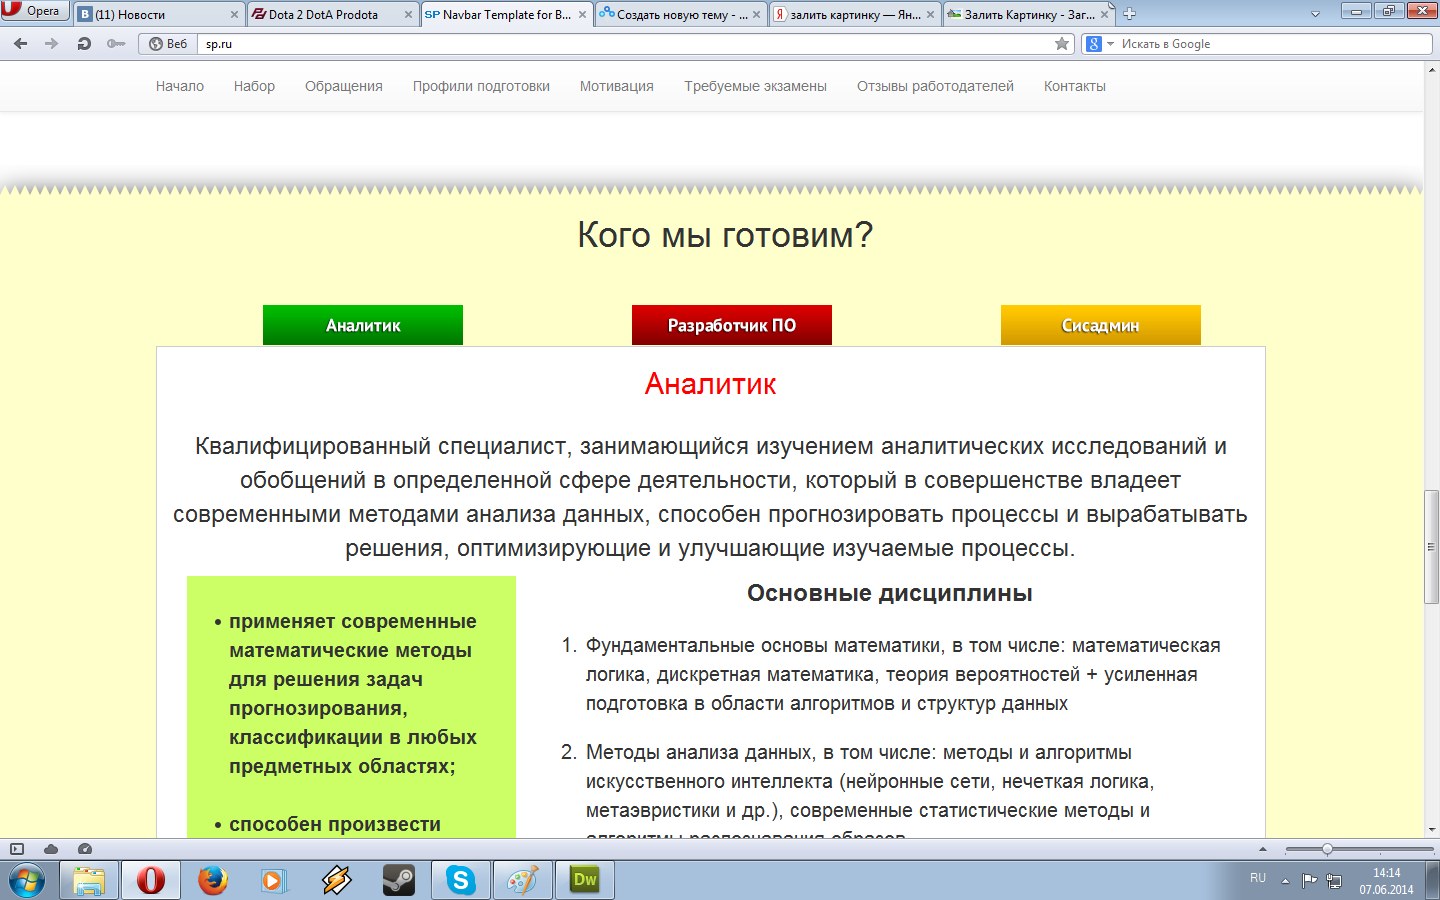Image resolution: width=1440 pixels, height=900 pixels.
Task: Go to Профили подготовки section
Action: point(481,86)
